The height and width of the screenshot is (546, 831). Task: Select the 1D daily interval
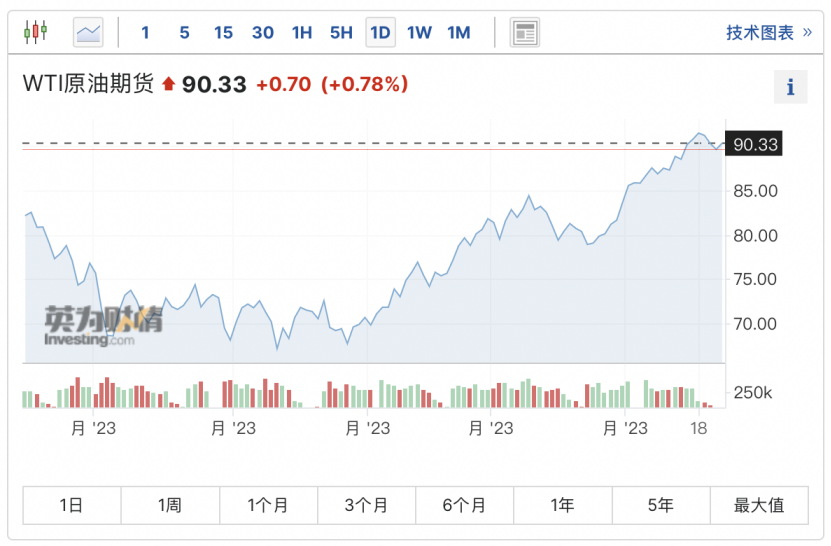[380, 32]
